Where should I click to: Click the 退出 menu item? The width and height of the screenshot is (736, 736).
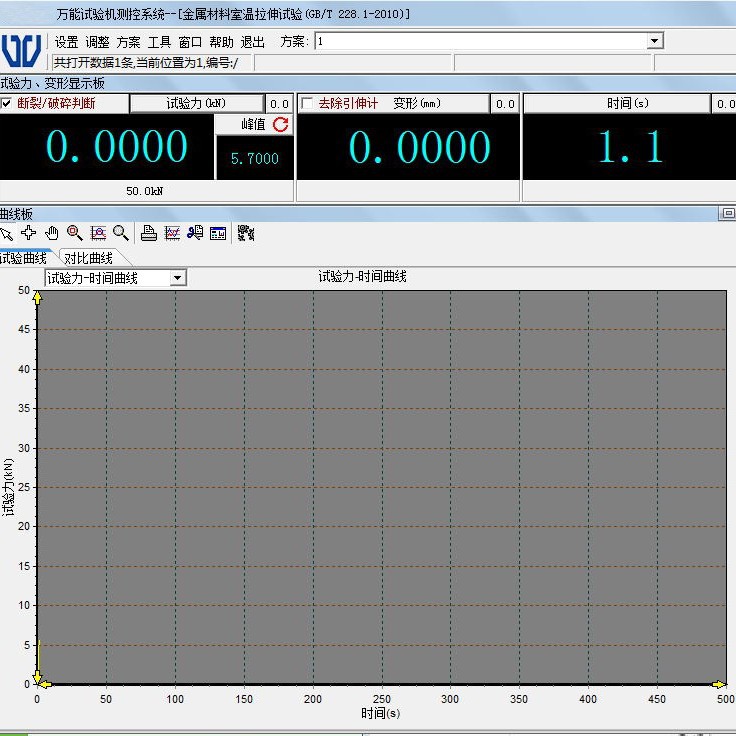253,42
